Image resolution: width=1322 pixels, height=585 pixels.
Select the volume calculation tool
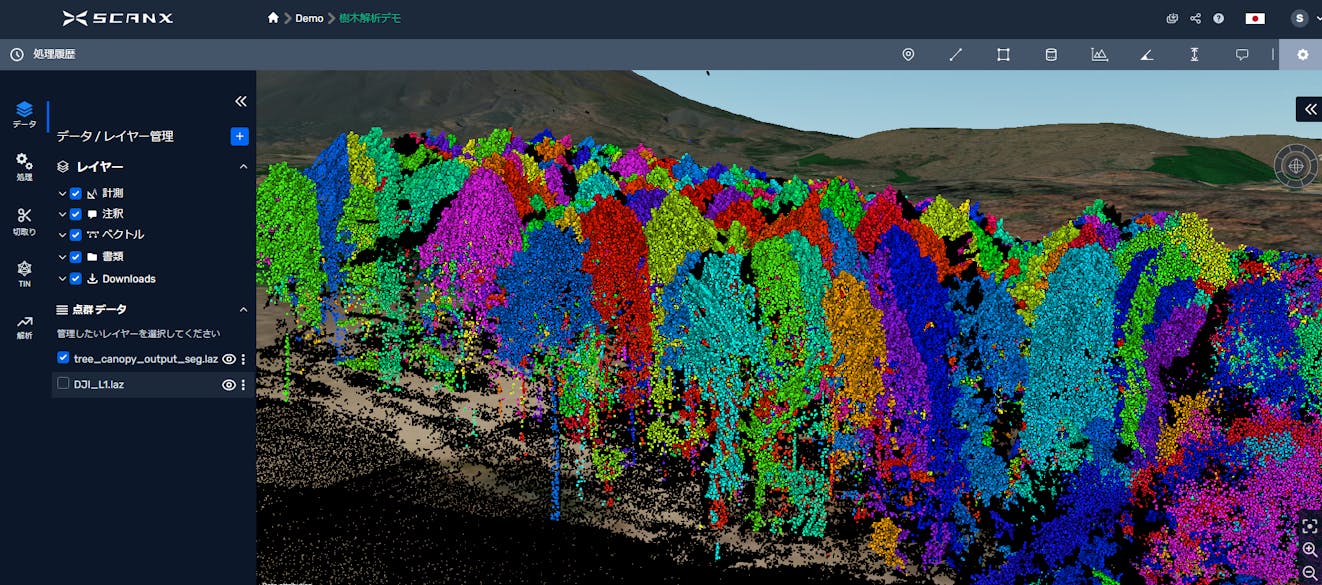click(1050, 54)
